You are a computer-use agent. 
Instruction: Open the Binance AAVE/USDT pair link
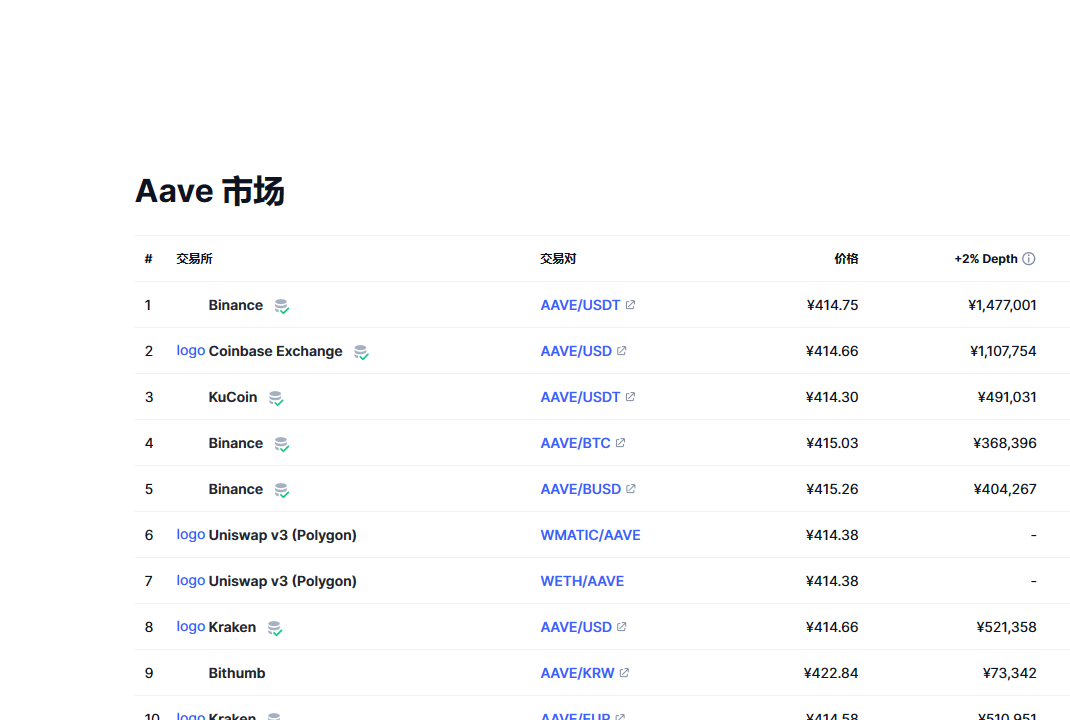pos(580,305)
